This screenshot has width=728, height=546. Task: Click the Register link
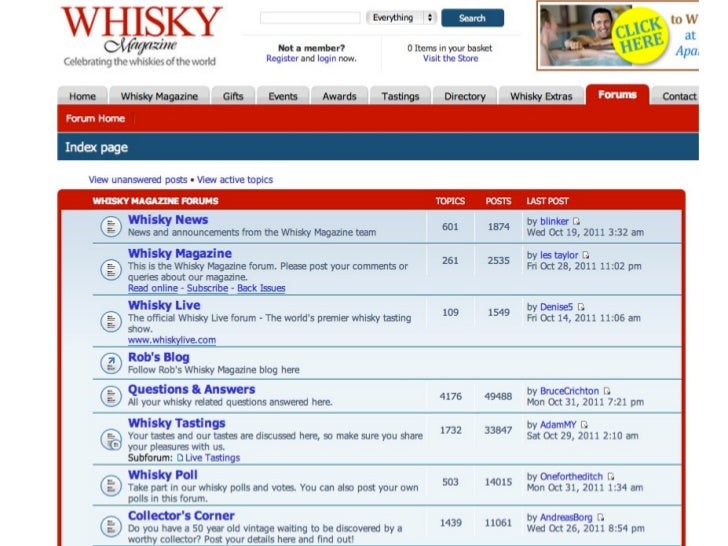[282, 58]
